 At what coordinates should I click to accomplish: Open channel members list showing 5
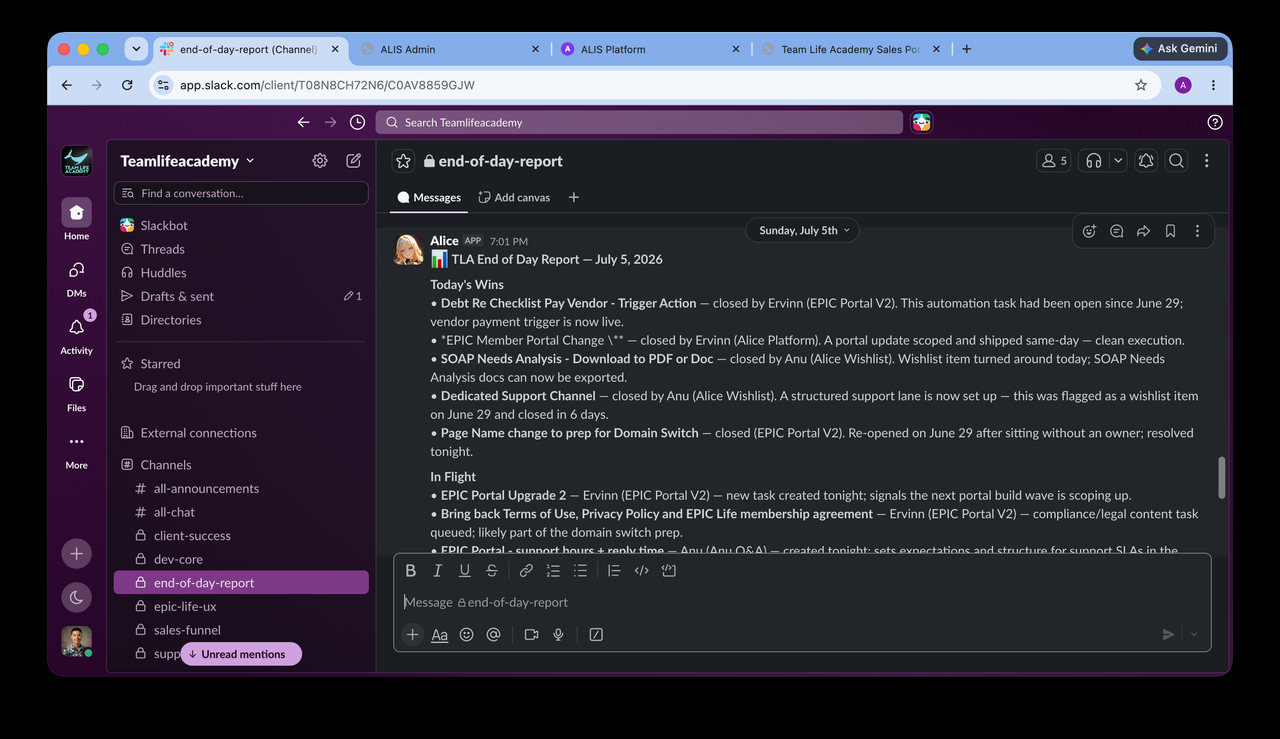tap(1054, 161)
